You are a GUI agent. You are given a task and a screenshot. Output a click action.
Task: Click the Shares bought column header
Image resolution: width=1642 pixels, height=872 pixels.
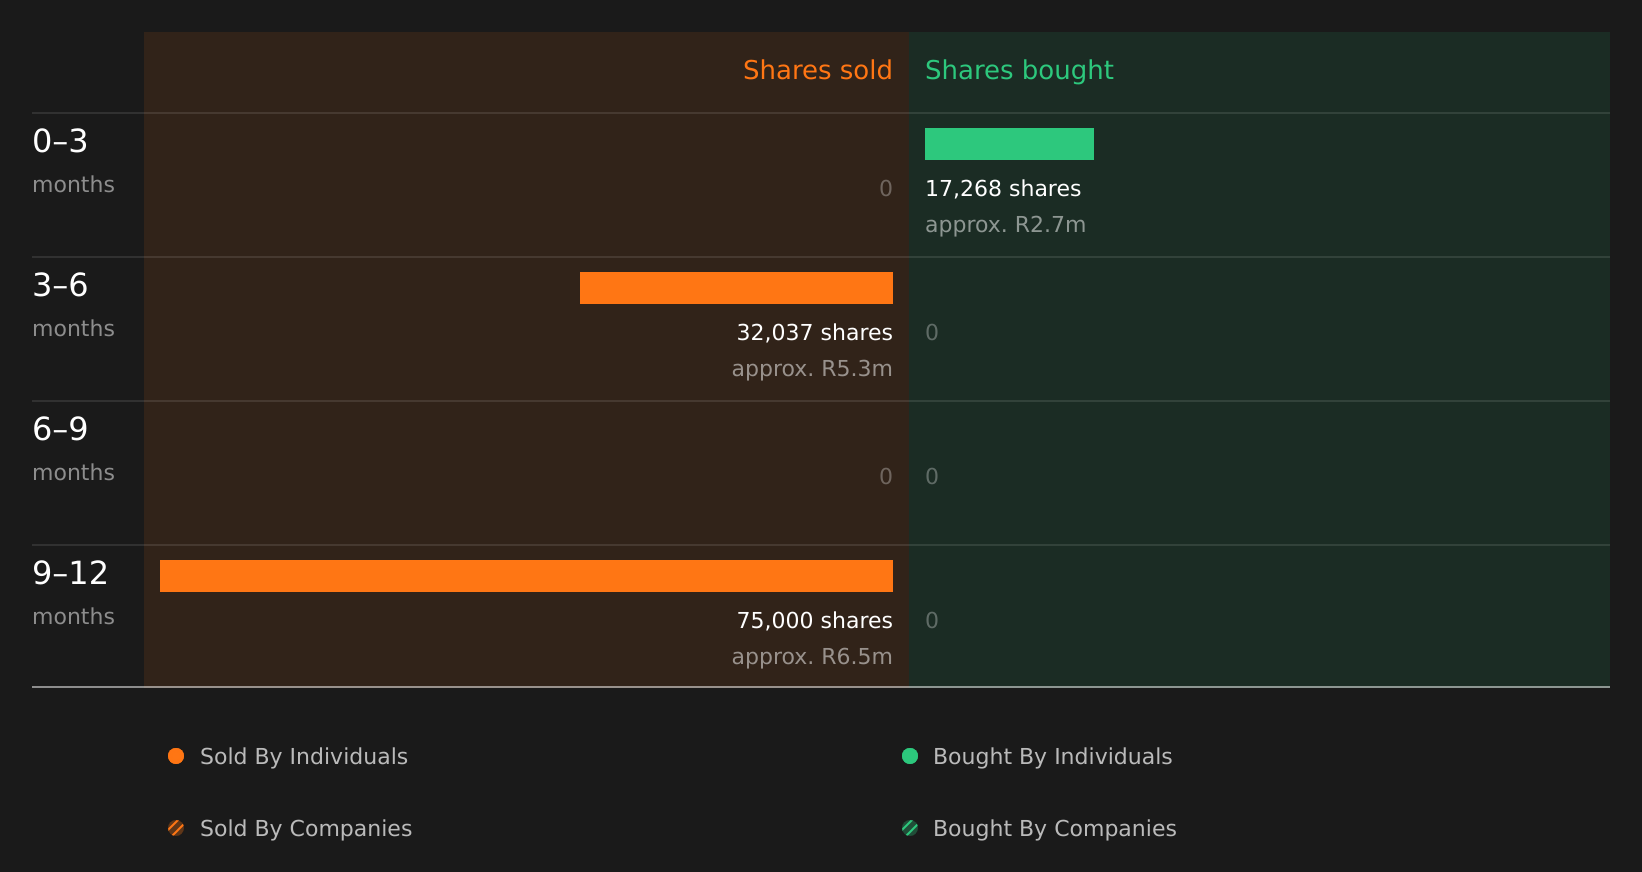pyautogui.click(x=1019, y=70)
